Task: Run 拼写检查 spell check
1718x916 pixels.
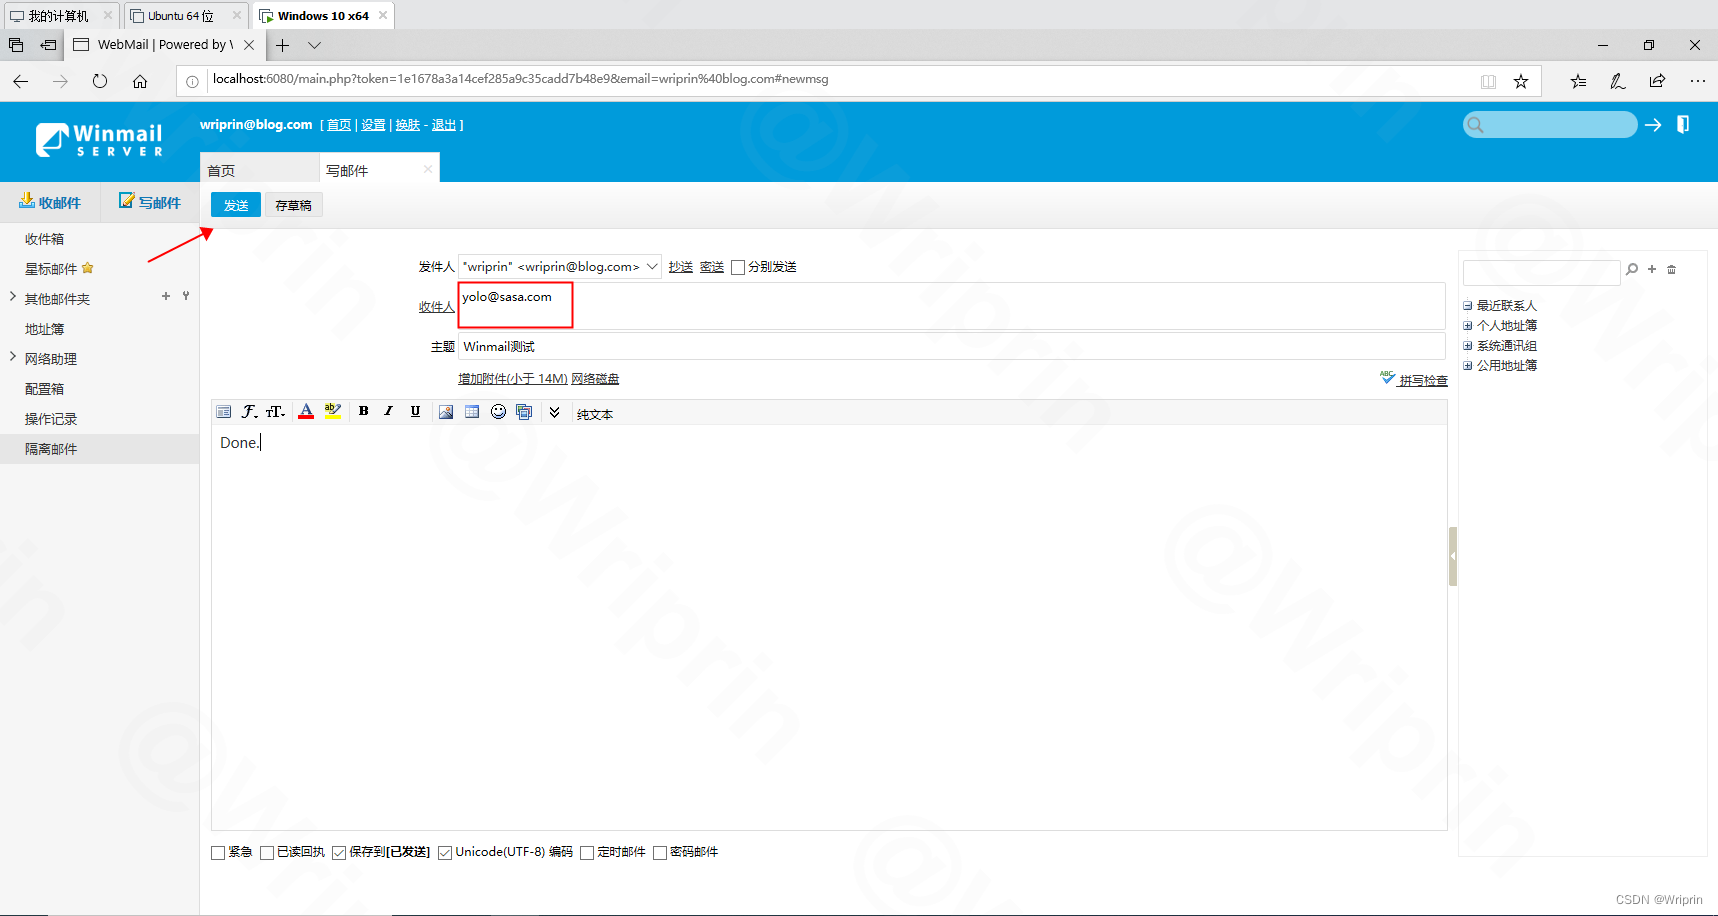Action: (1414, 380)
